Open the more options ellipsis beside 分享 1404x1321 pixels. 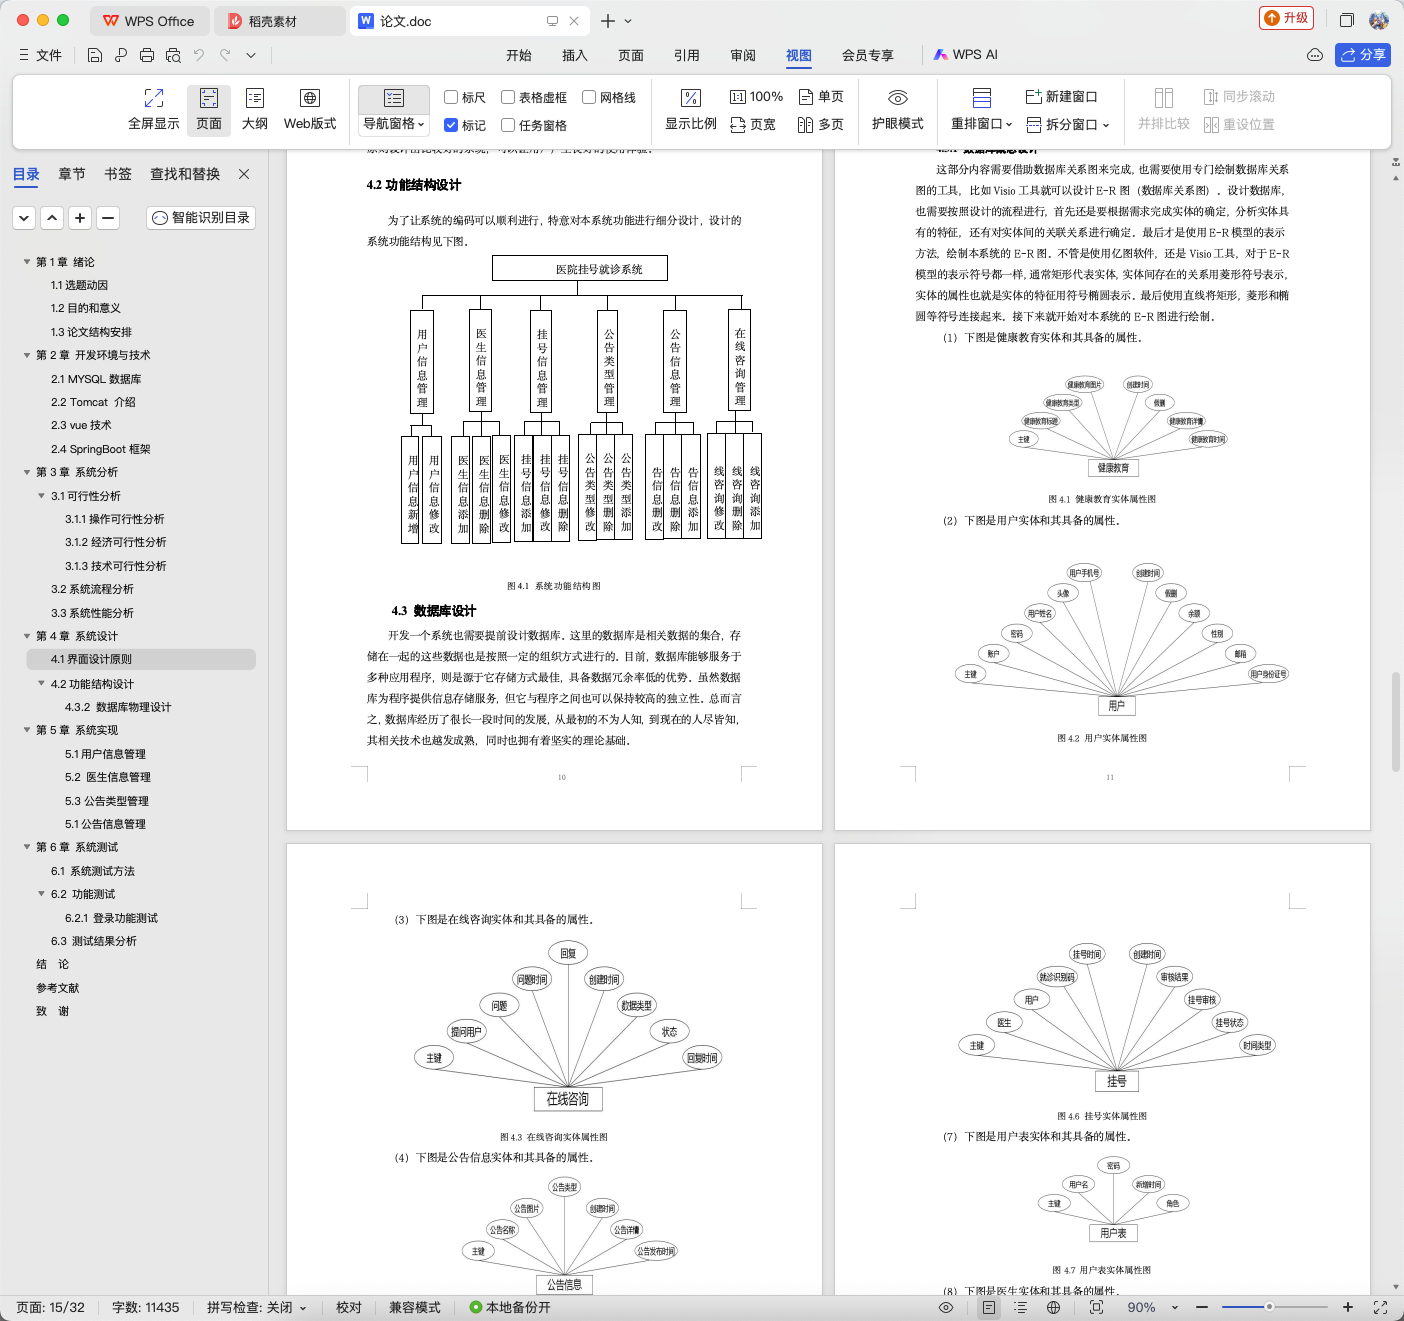click(1315, 55)
